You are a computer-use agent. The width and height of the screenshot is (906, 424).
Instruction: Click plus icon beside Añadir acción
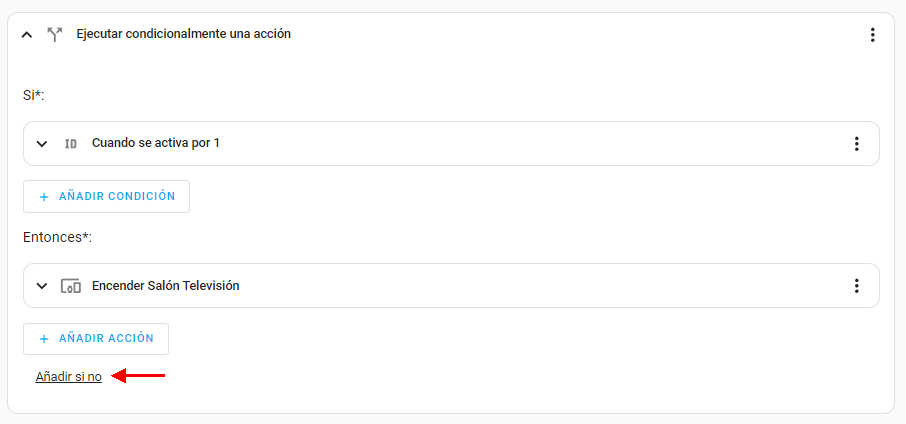[44, 339]
